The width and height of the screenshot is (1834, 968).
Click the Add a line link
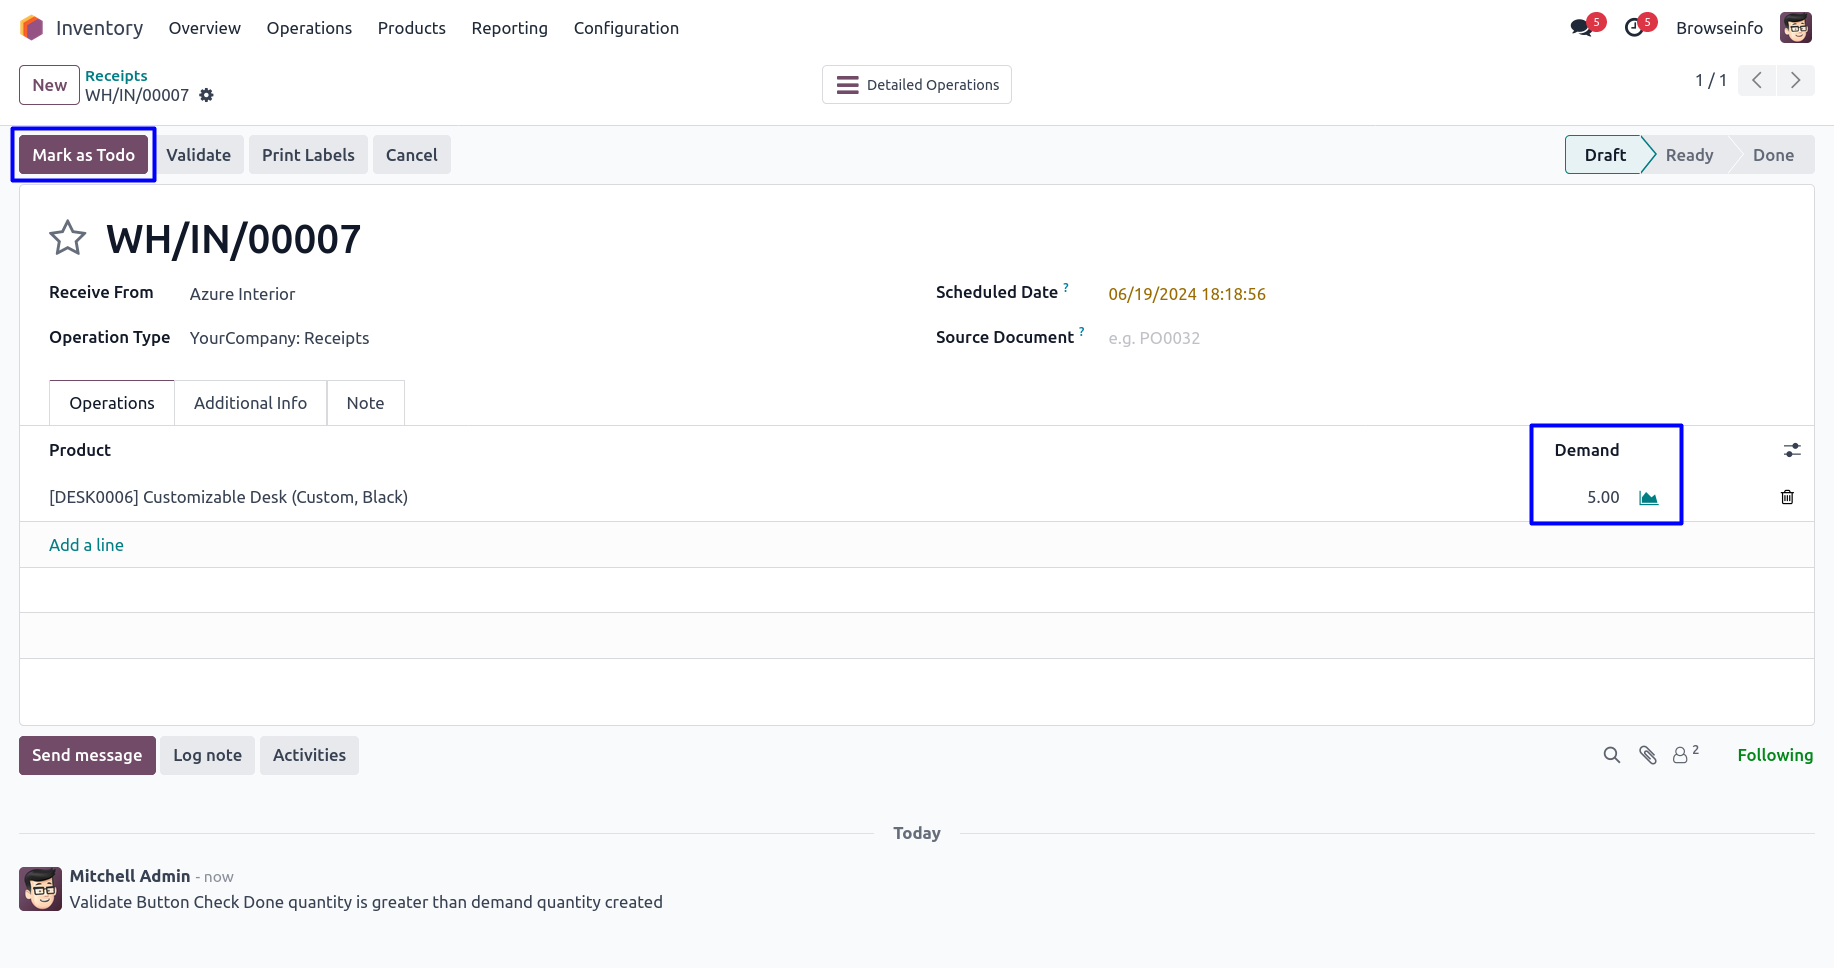tap(87, 545)
